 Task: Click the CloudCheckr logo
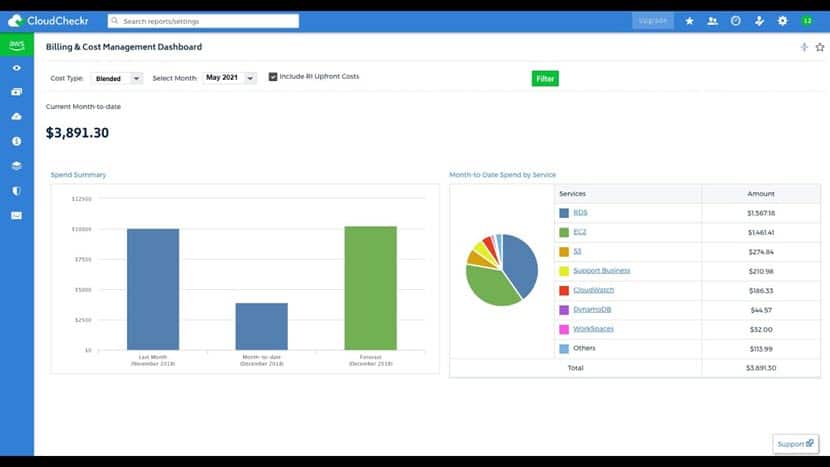coord(48,21)
